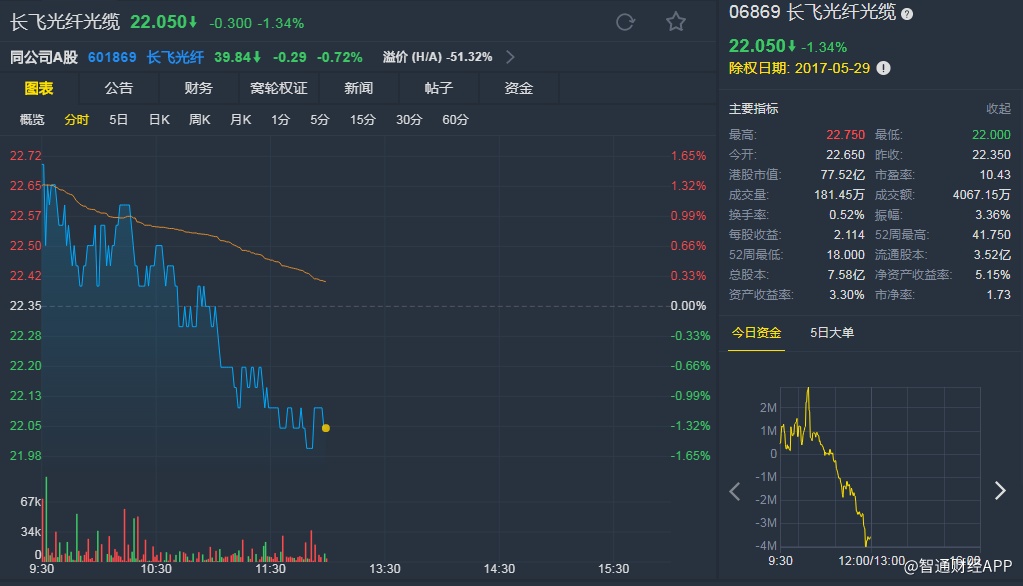Show the 概览 overview view

pos(32,120)
